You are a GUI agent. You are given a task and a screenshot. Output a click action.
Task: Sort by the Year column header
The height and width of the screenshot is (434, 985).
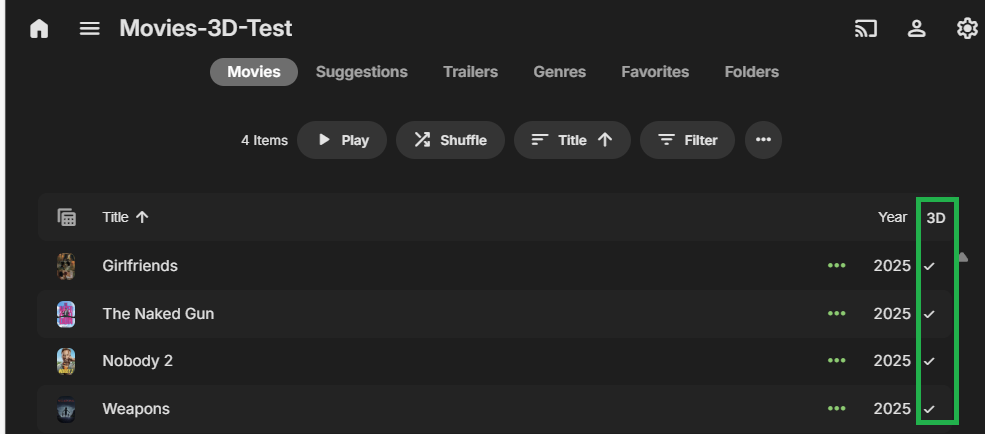(892, 217)
